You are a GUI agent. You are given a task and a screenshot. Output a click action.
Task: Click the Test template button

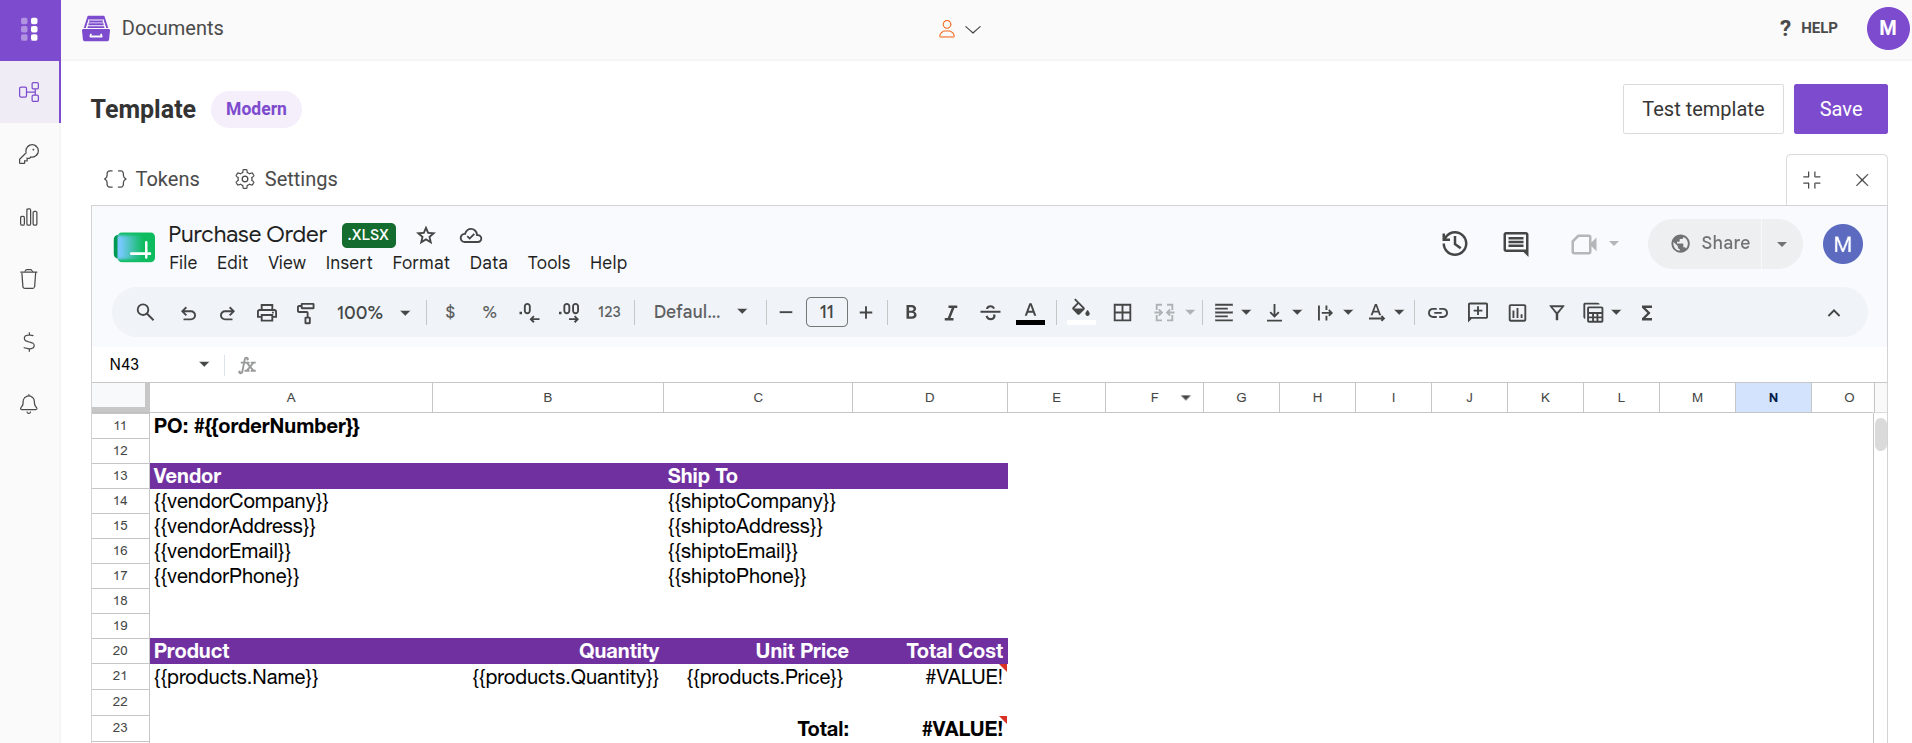click(1703, 109)
